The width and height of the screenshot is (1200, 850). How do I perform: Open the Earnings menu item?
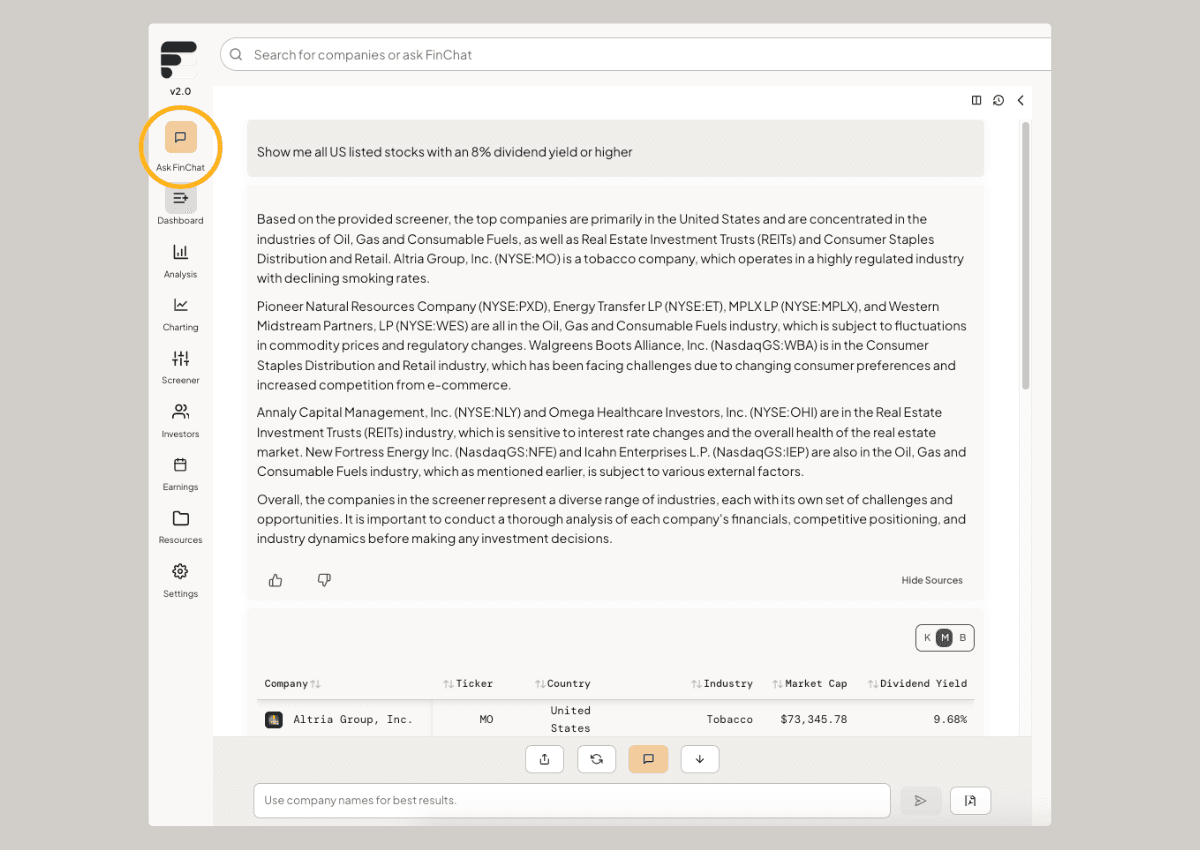tap(180, 472)
